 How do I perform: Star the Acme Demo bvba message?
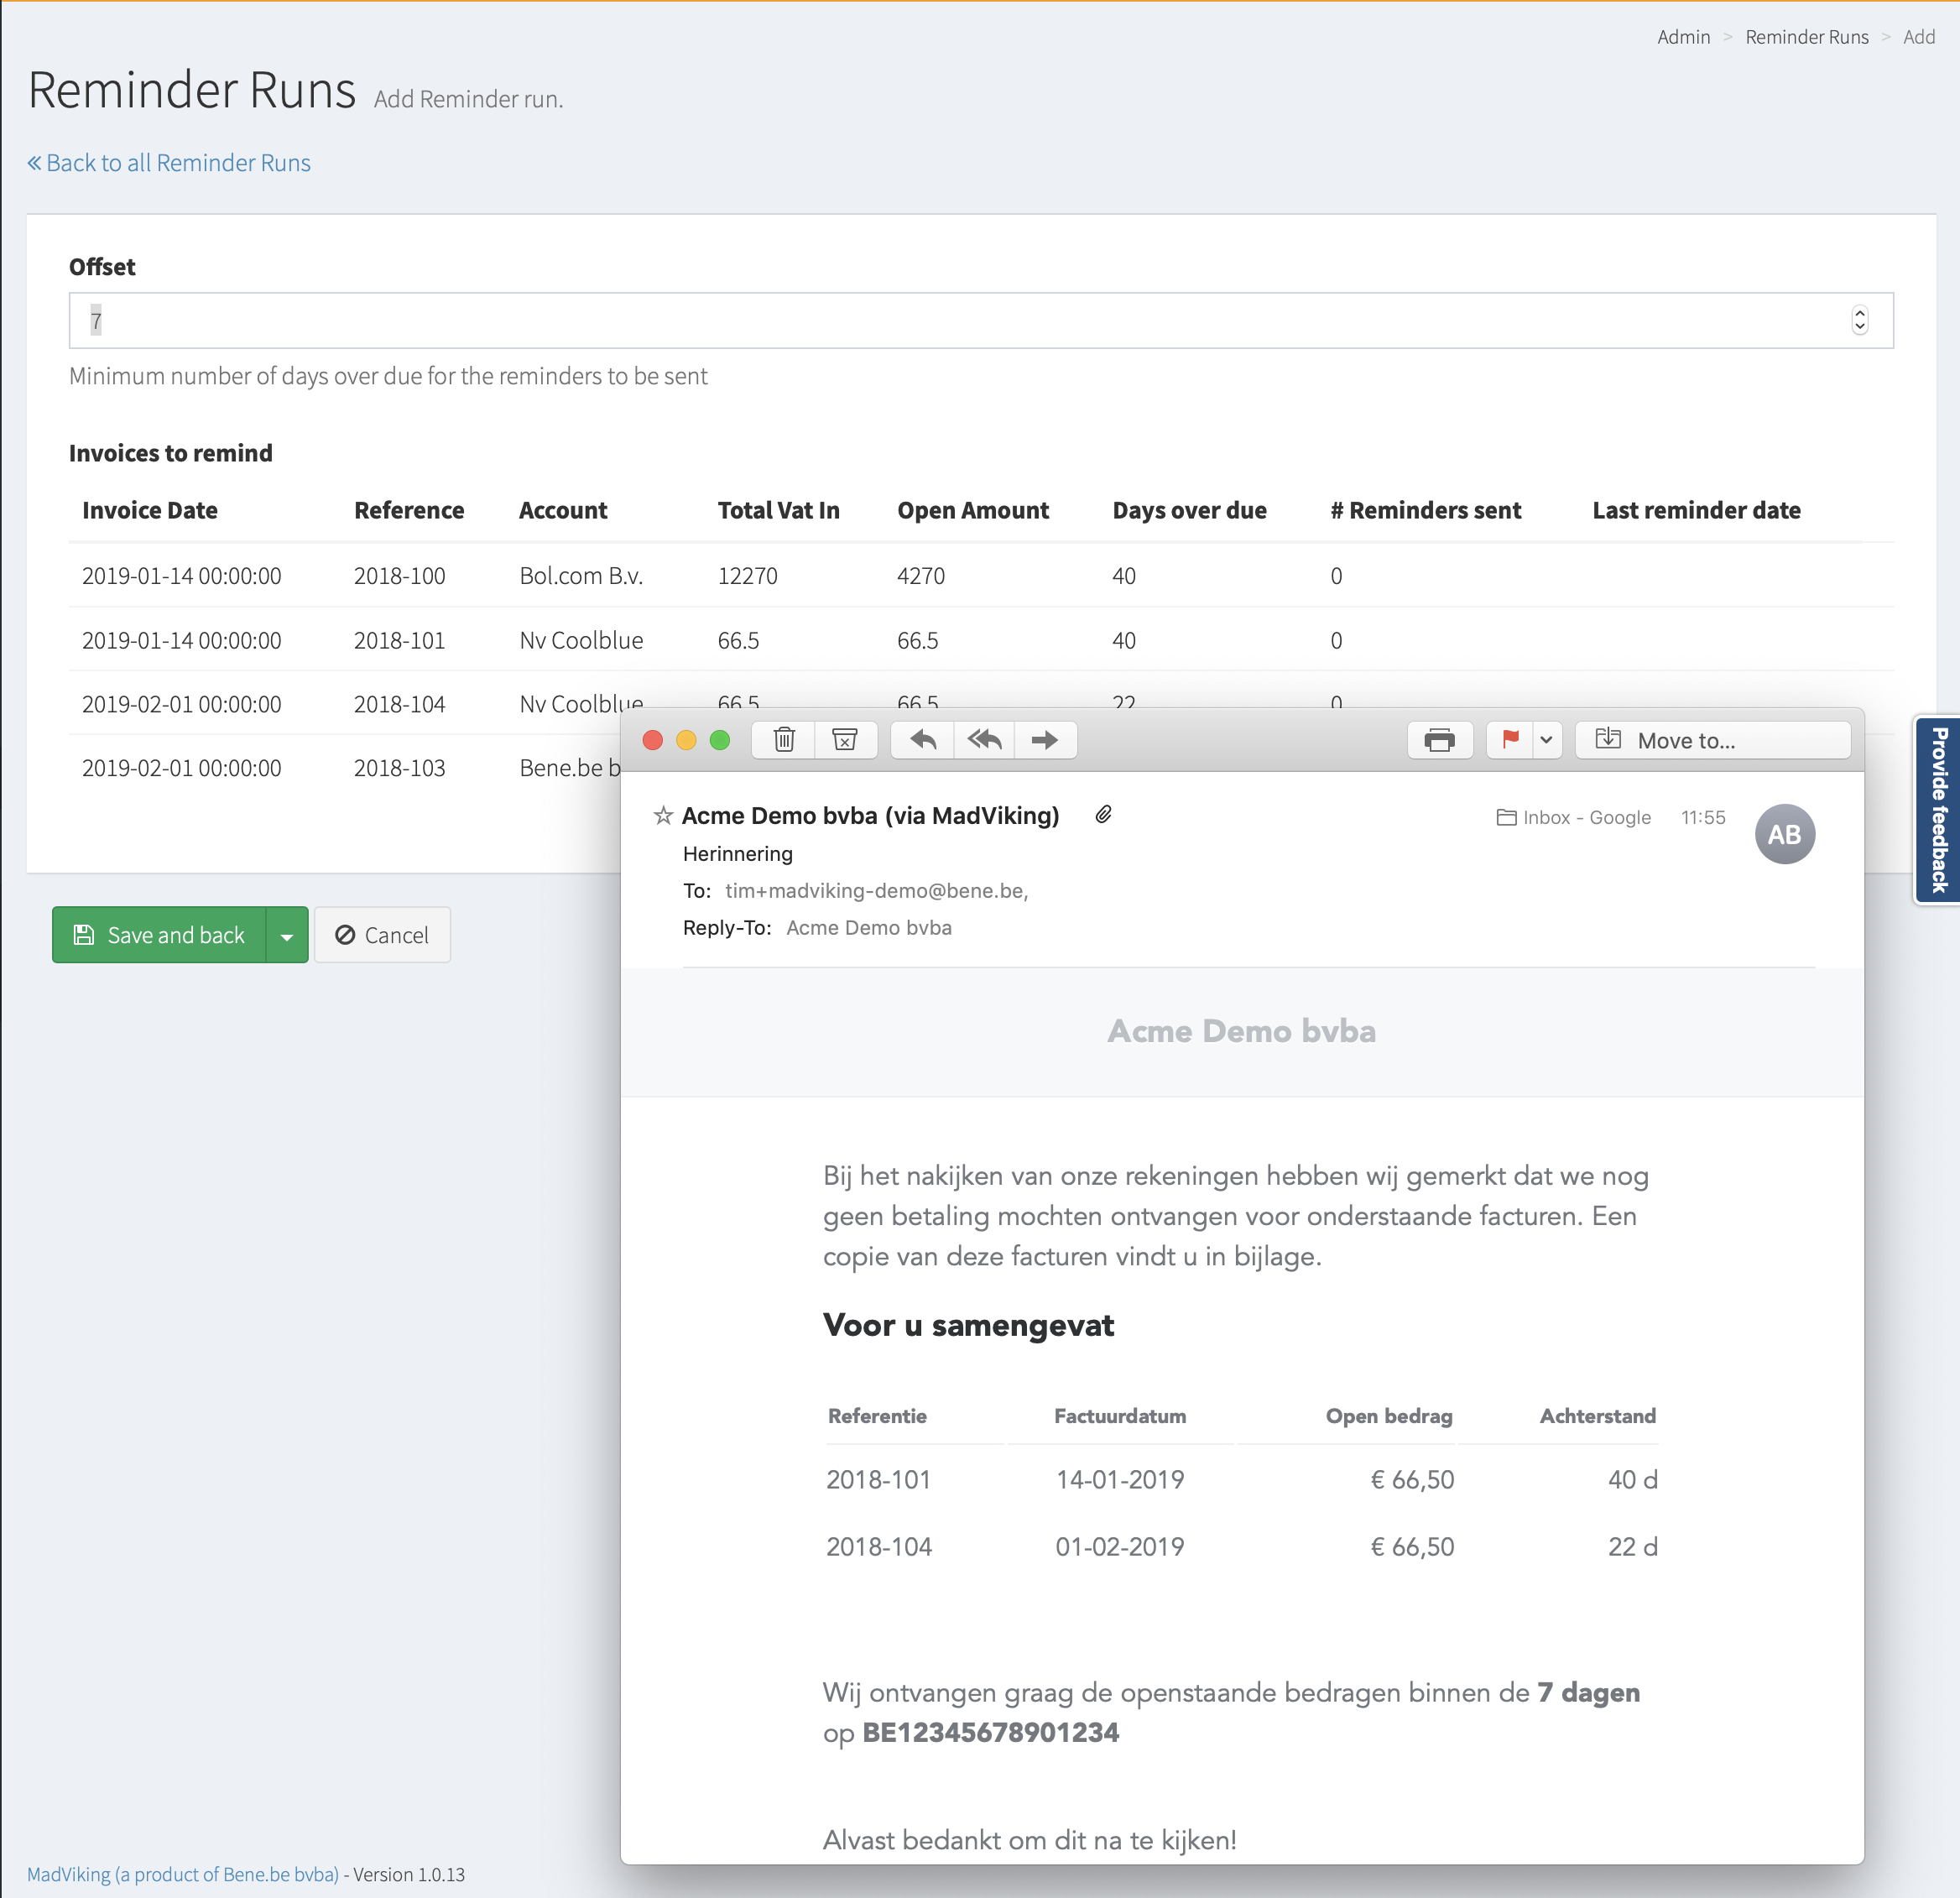(x=663, y=816)
